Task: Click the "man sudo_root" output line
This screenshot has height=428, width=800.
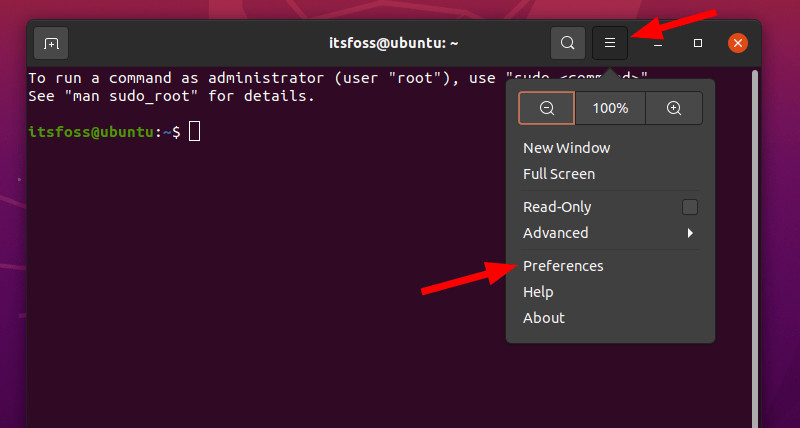Action: [171, 97]
